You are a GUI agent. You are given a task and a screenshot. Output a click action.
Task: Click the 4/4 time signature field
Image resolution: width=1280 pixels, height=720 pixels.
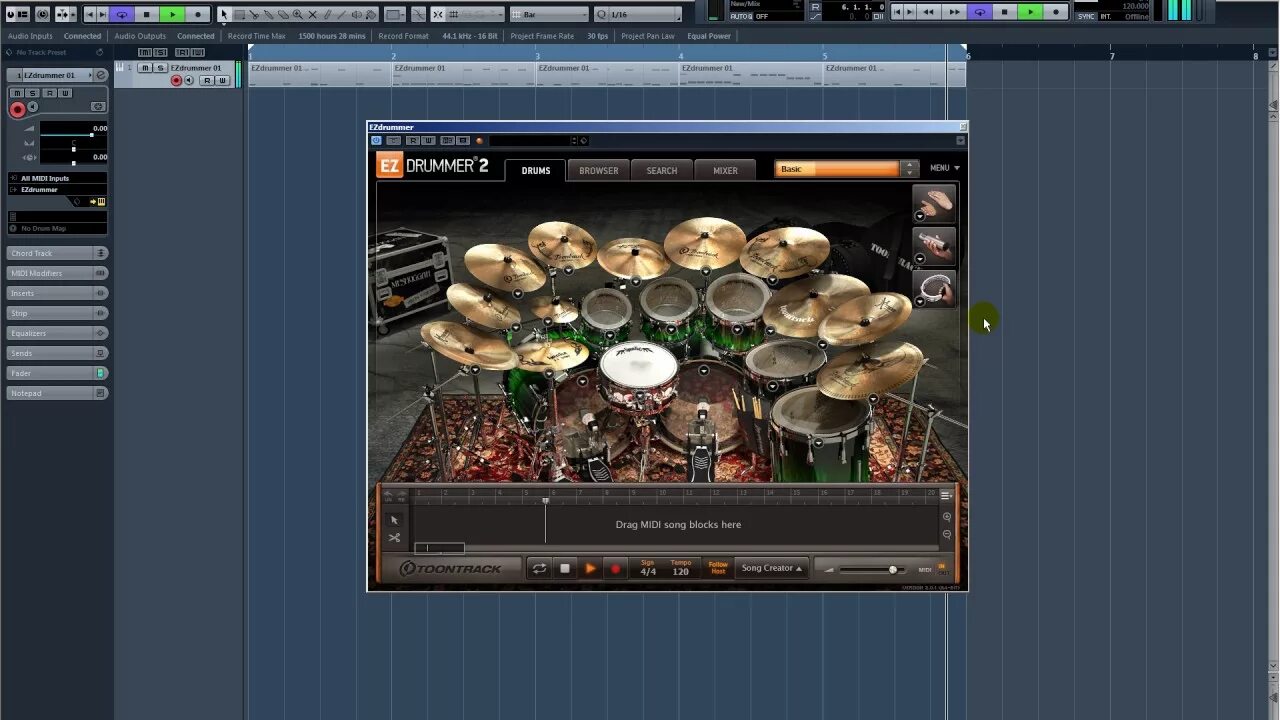pos(648,568)
